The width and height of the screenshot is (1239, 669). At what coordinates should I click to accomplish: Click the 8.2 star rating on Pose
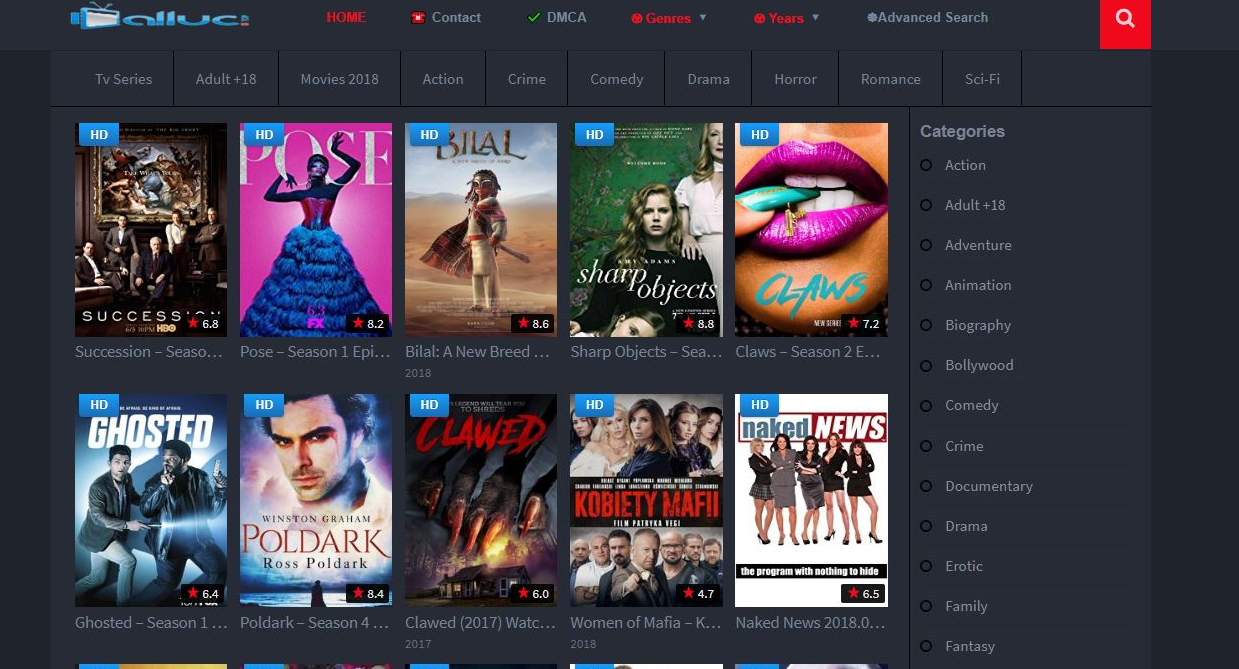[x=367, y=324]
